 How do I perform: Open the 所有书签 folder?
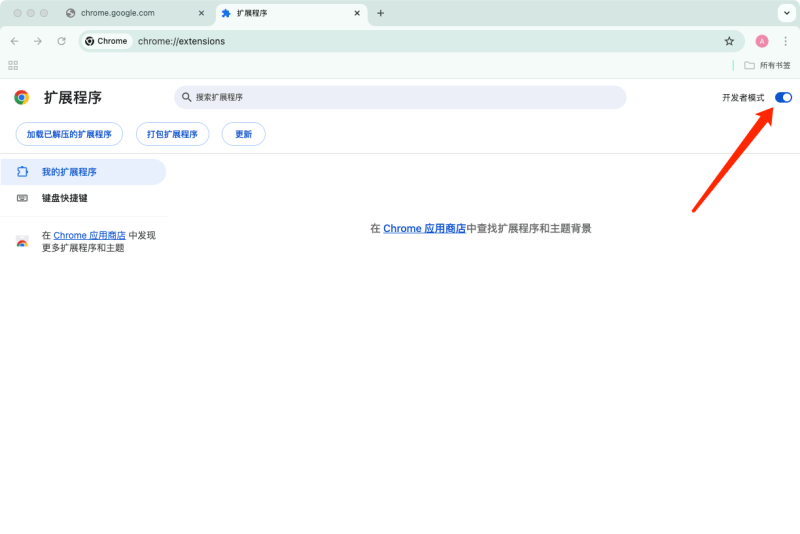click(x=767, y=65)
